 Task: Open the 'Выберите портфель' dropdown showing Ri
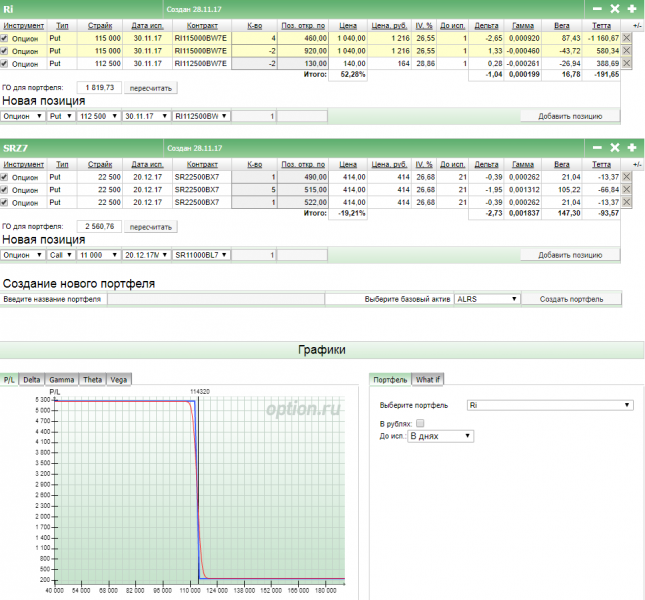coord(550,405)
